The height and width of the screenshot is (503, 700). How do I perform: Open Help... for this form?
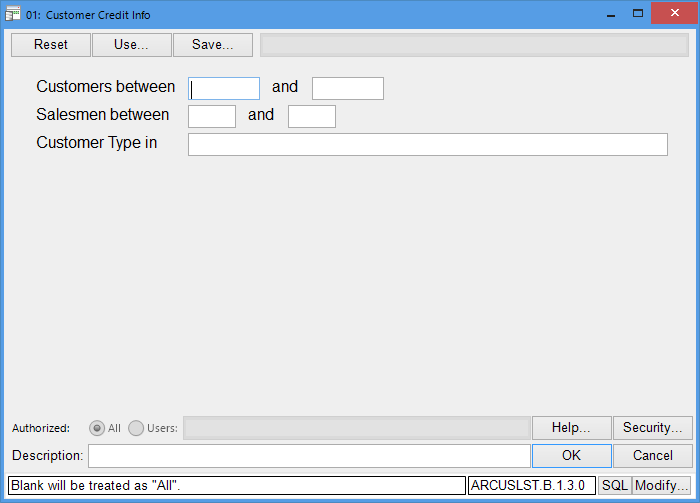pyautogui.click(x=571, y=428)
